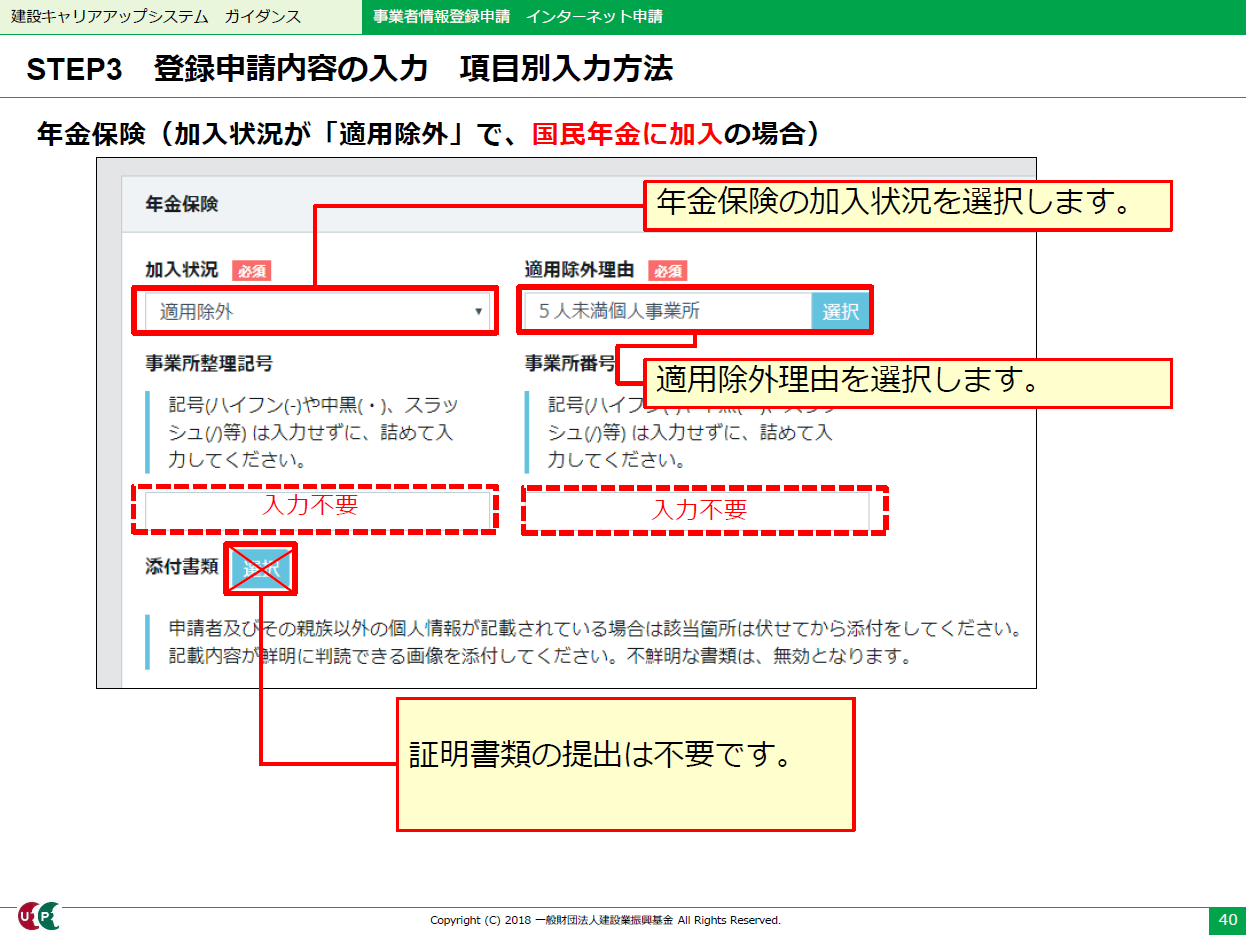Click the 事業所整理記号 label
1246x935 pixels.
(x=209, y=363)
